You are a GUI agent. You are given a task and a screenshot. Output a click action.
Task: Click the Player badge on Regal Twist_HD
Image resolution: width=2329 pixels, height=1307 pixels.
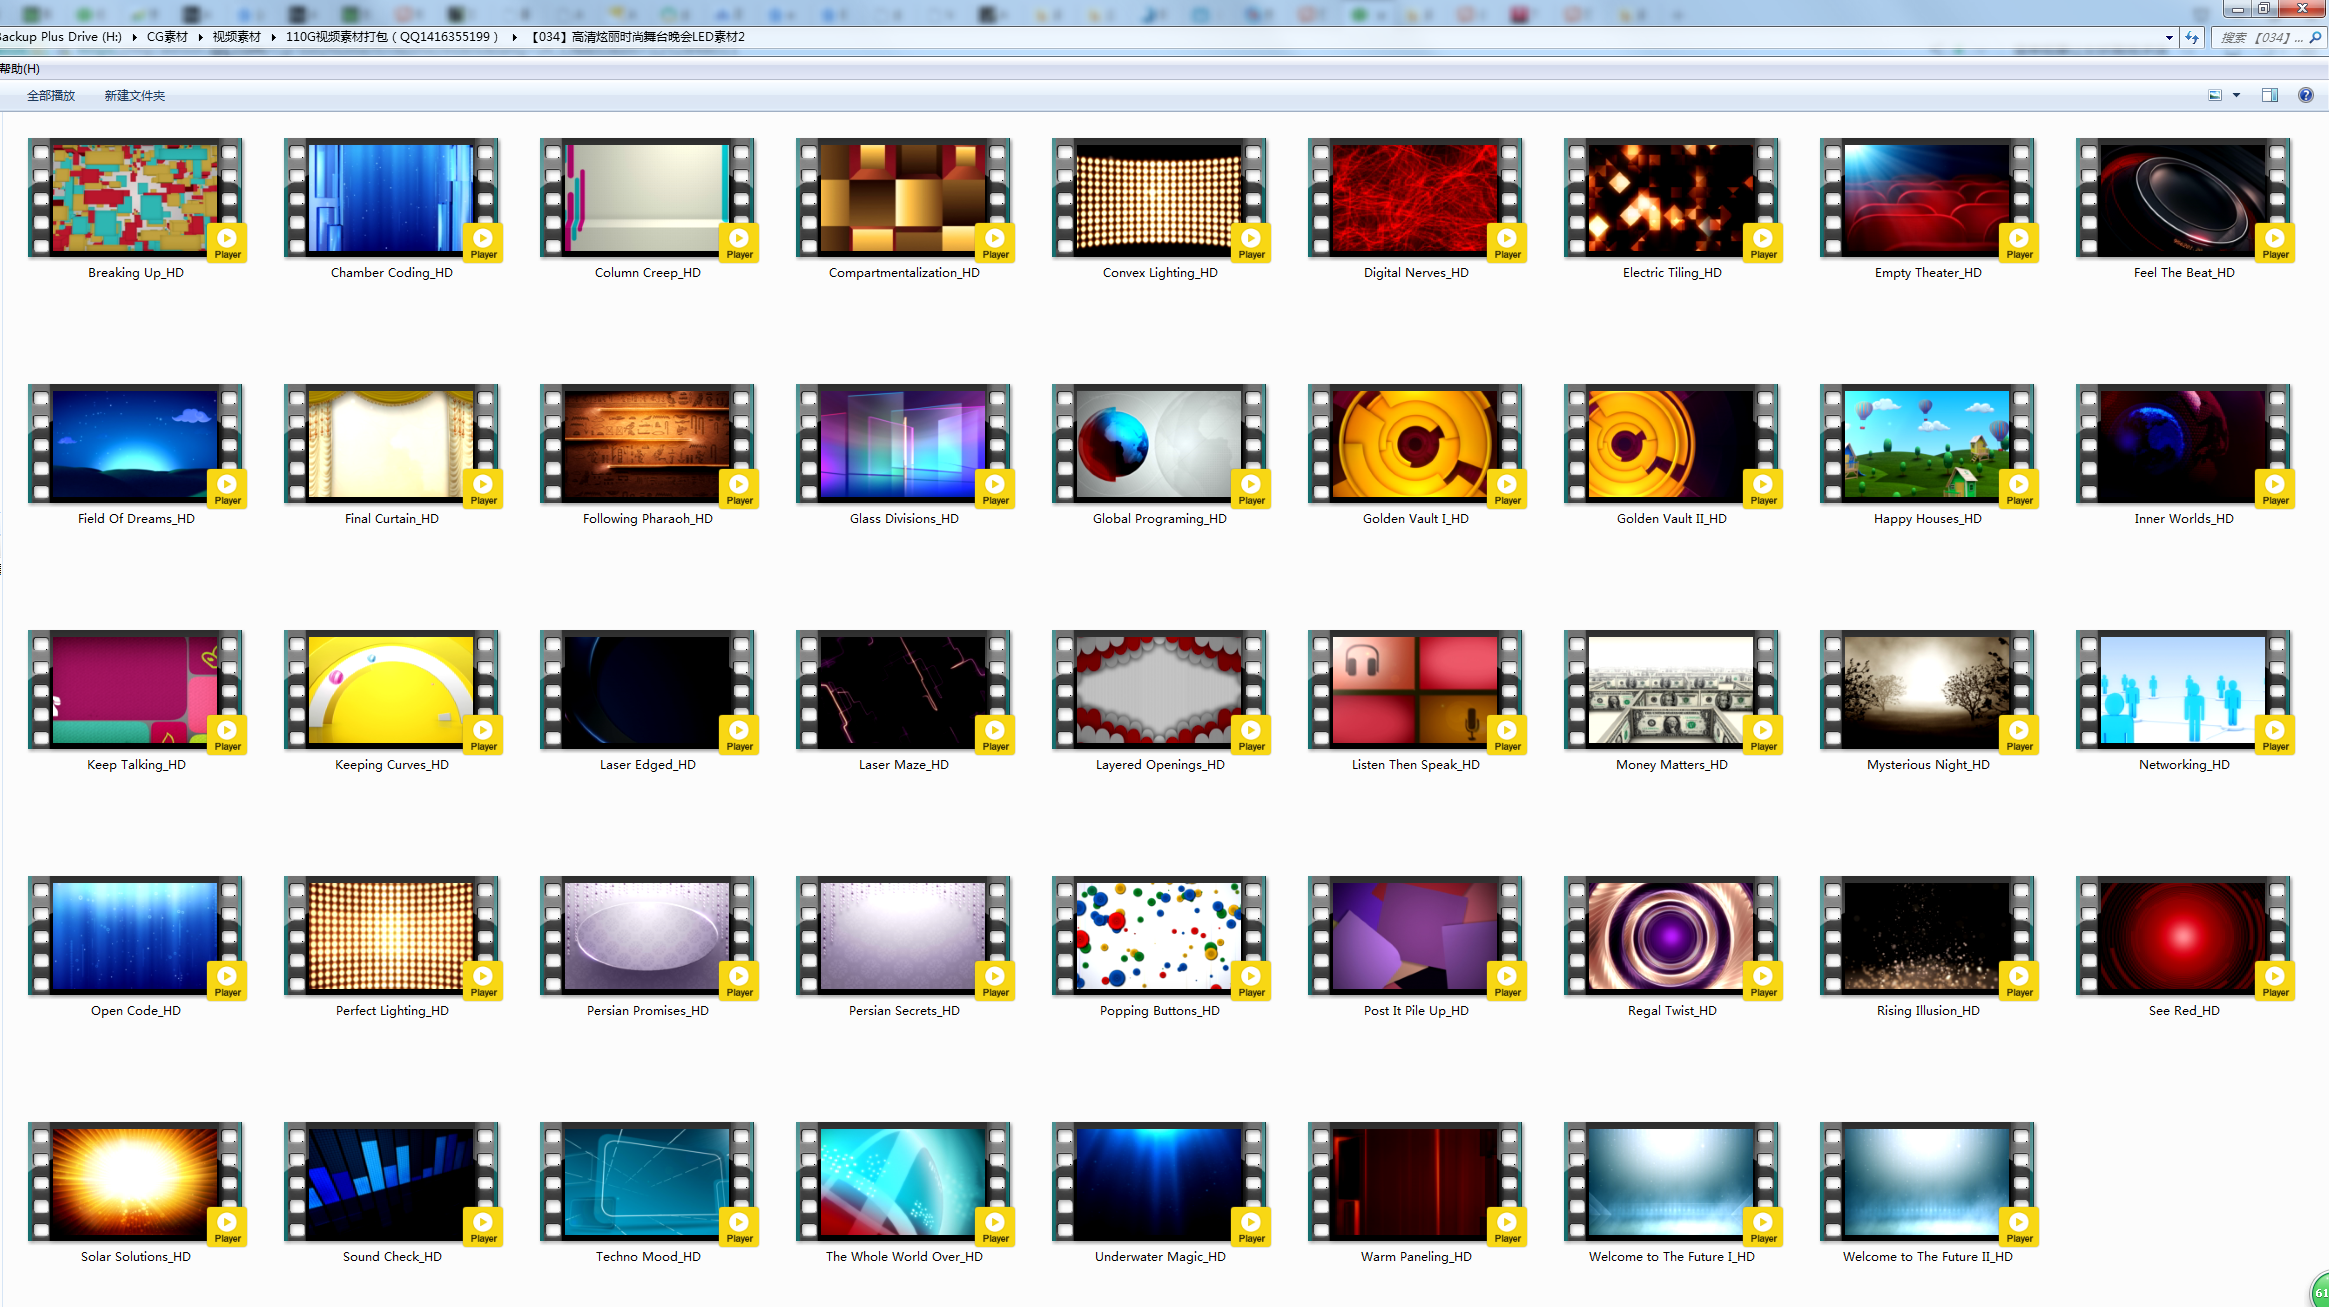(x=1763, y=980)
